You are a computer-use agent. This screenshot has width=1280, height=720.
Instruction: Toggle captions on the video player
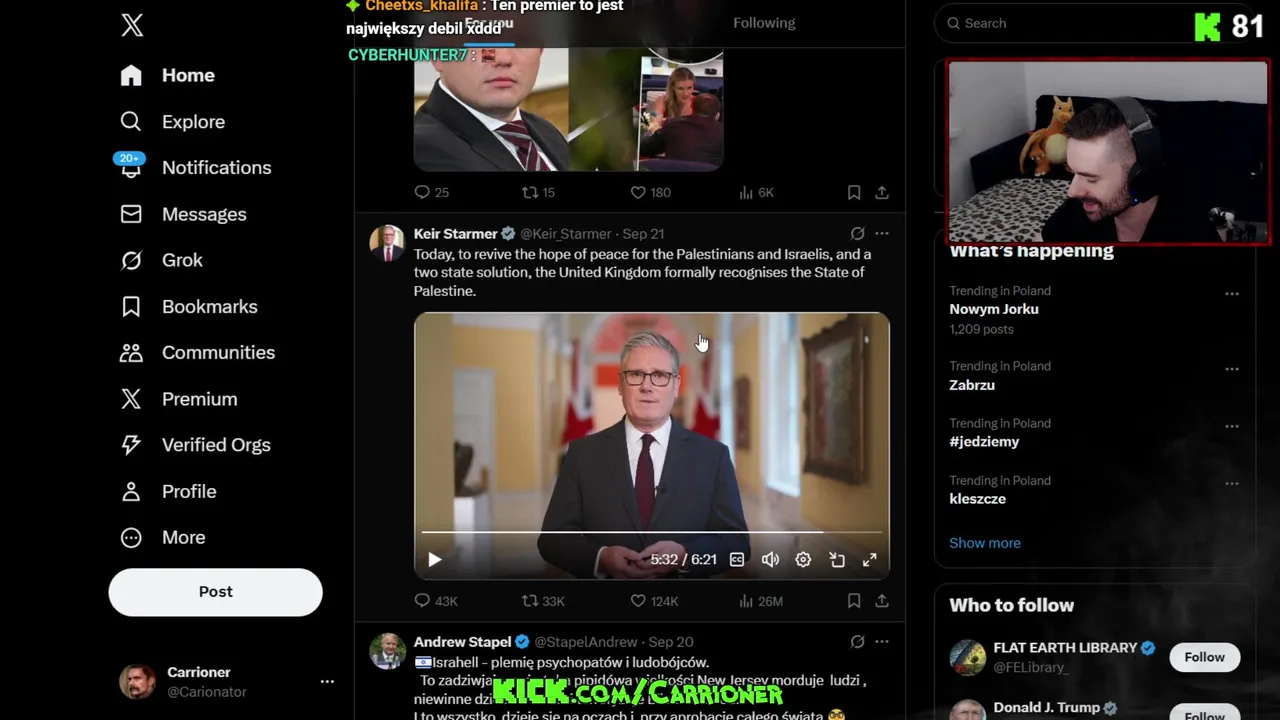[x=737, y=560]
